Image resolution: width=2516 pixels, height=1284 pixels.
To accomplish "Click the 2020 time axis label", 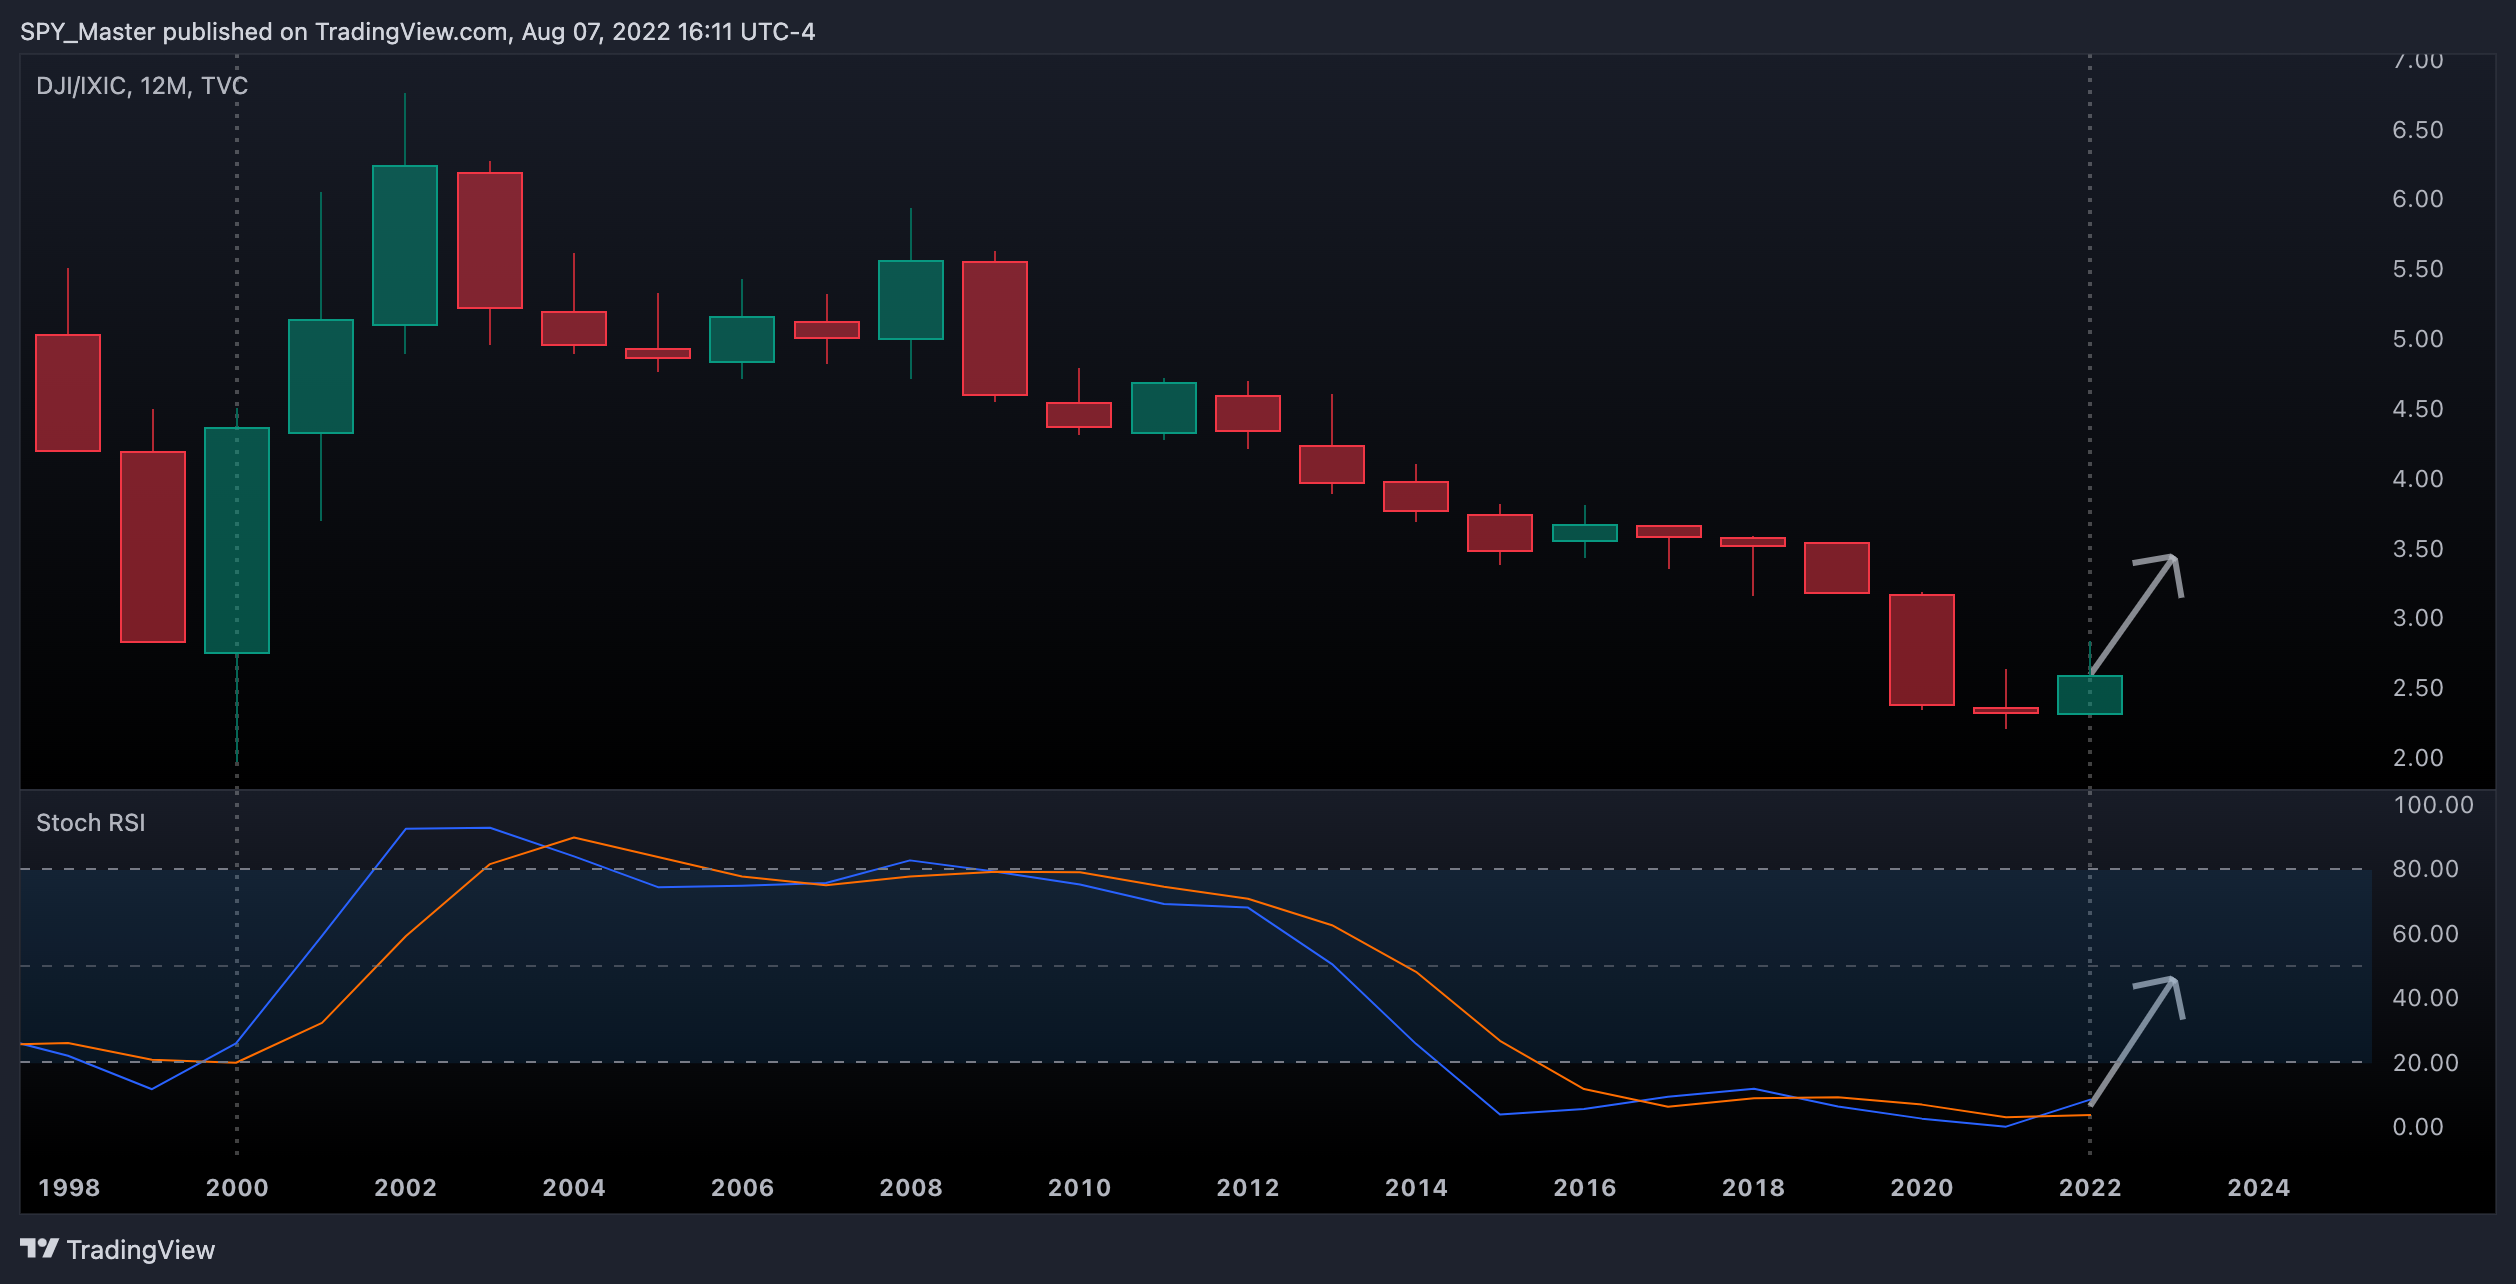I will [1922, 1188].
